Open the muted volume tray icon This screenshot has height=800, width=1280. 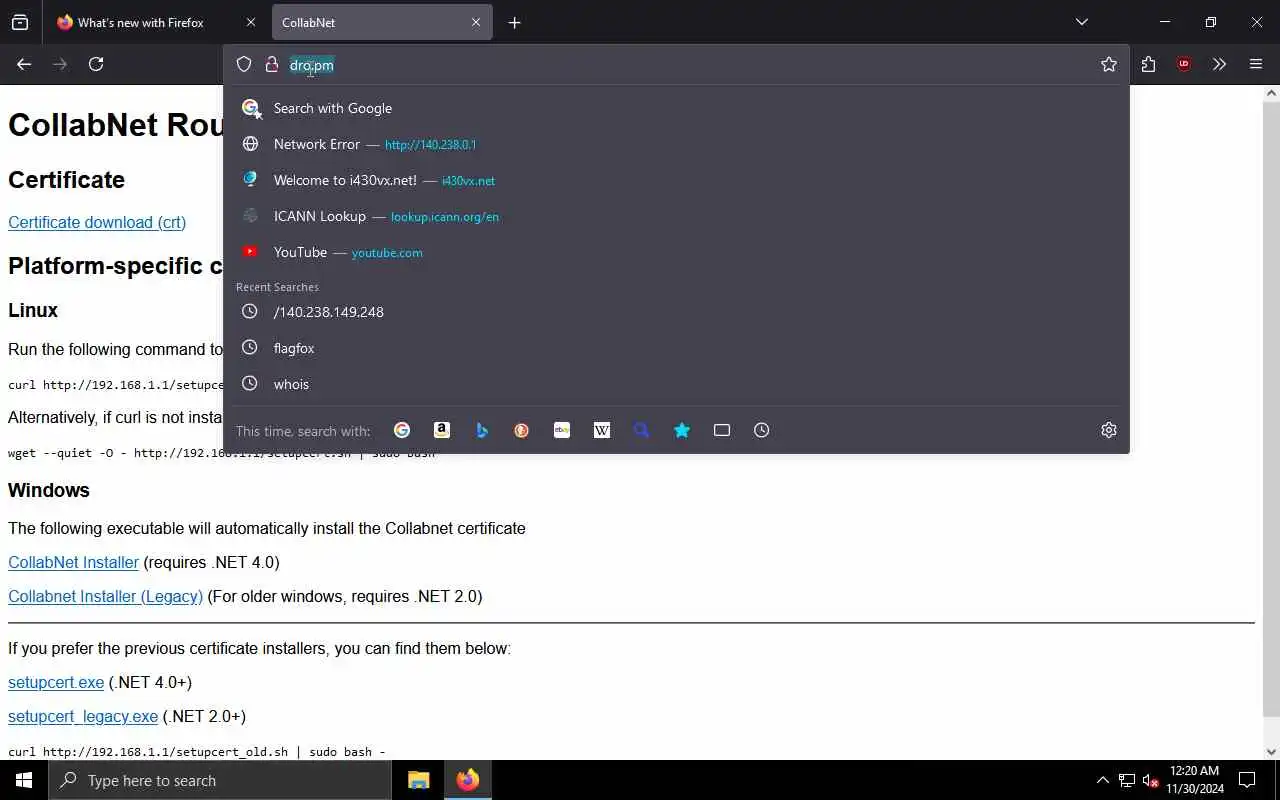(x=1151, y=780)
